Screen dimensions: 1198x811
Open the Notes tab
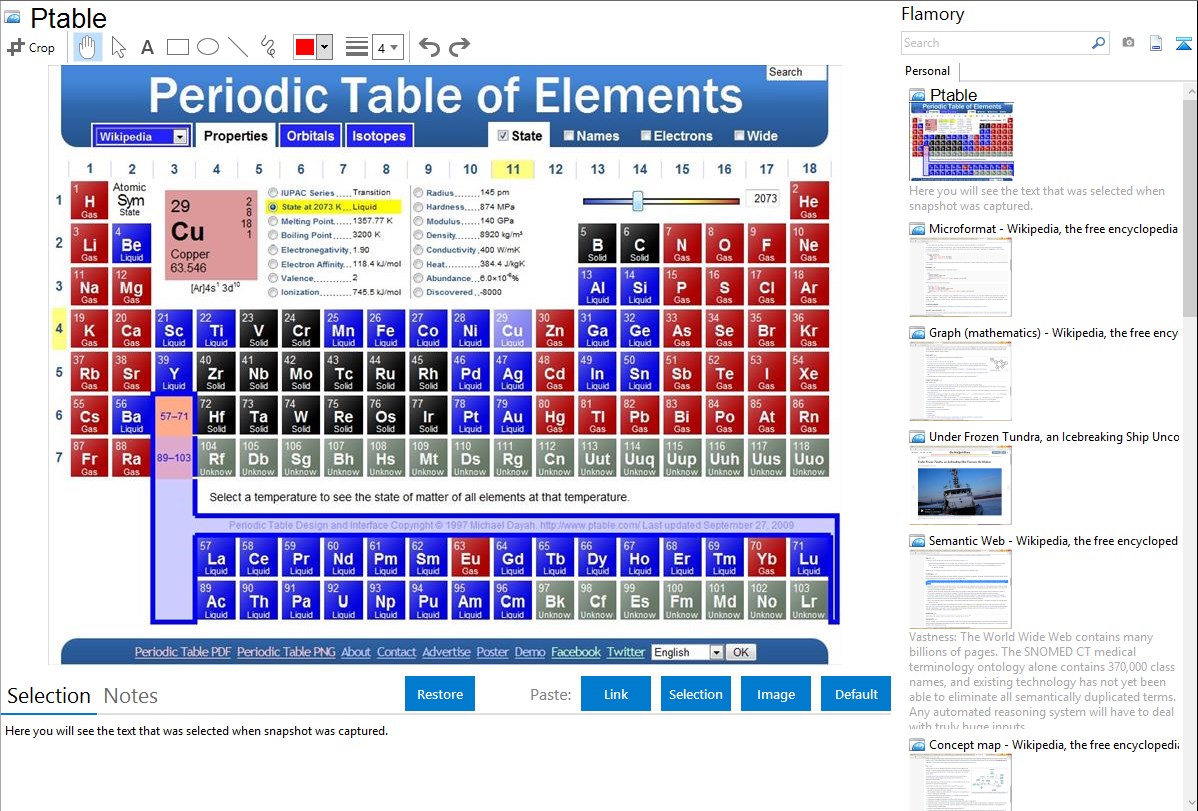tap(131, 696)
